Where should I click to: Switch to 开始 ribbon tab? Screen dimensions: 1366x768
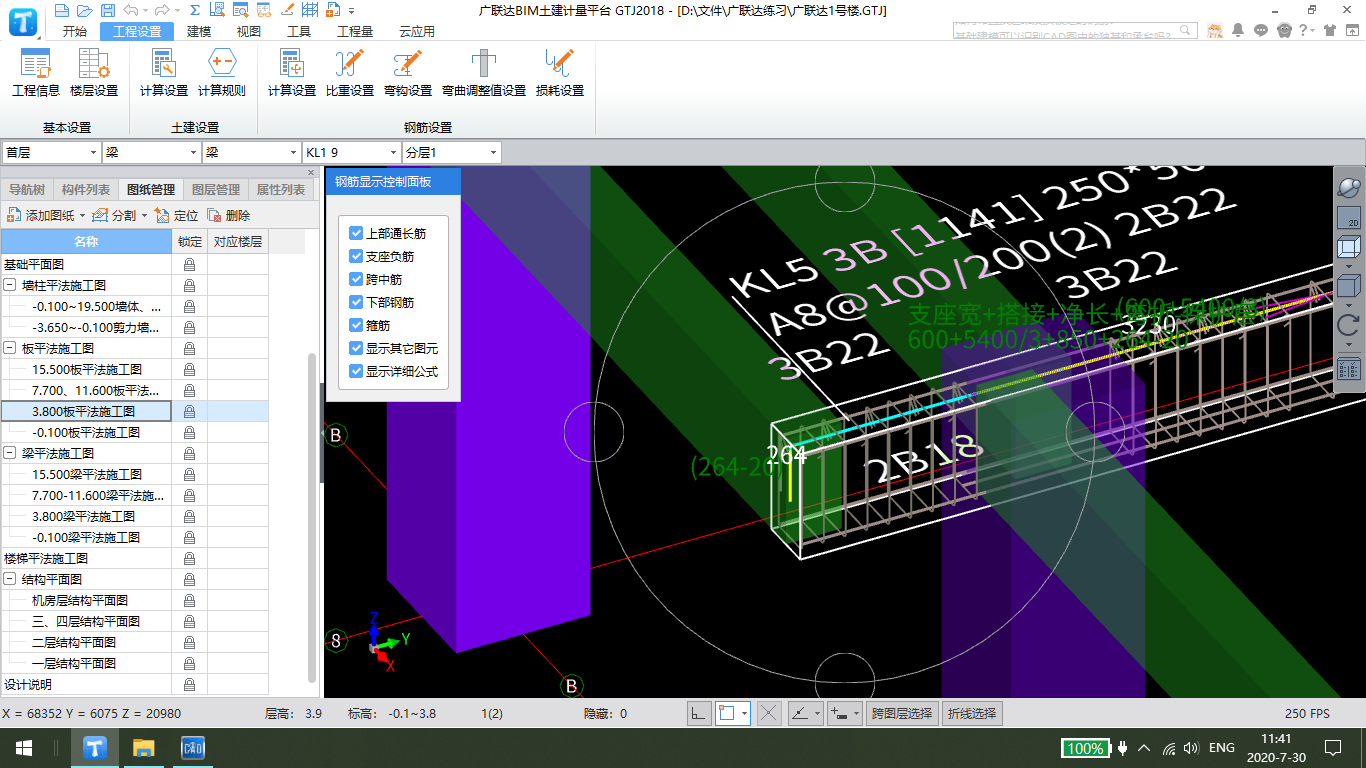coord(75,32)
